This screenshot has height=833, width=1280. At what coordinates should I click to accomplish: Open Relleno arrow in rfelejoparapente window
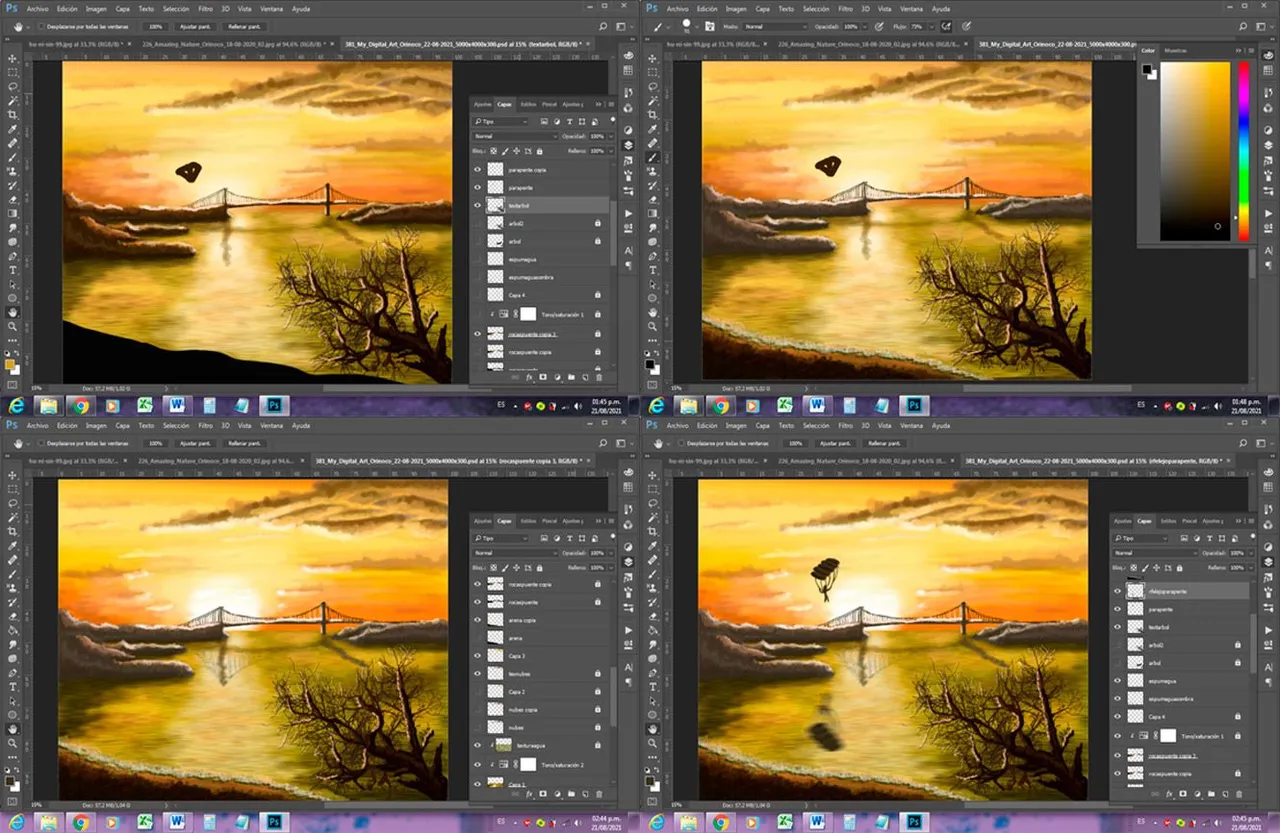(1251, 568)
